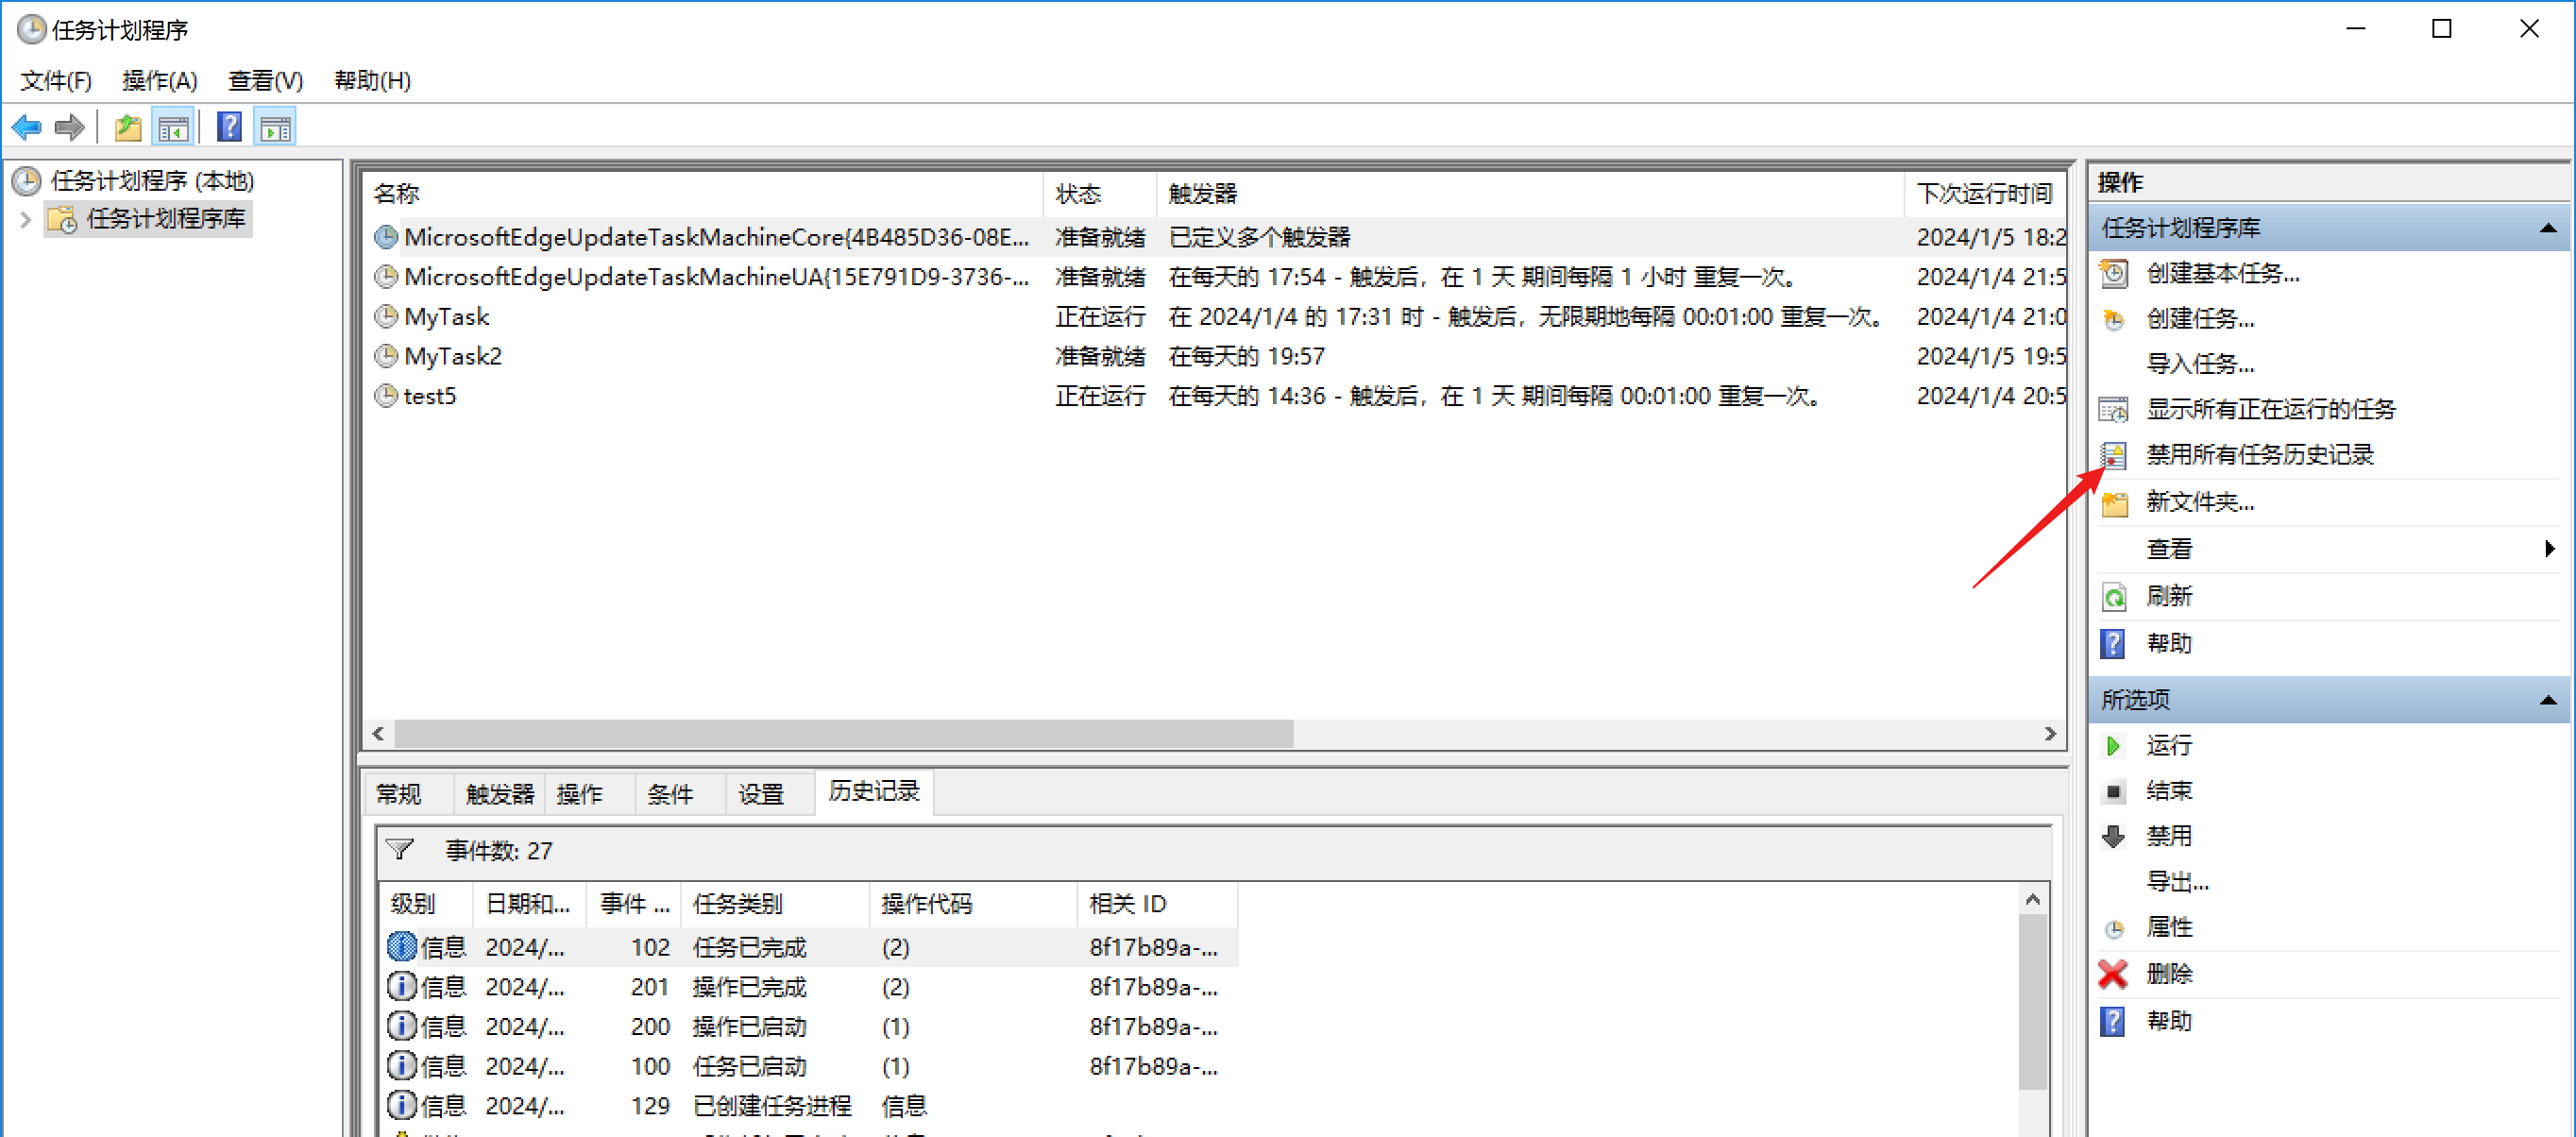
Task: Click the 显示所有正在运行的任务 icon
Action: [2114, 409]
